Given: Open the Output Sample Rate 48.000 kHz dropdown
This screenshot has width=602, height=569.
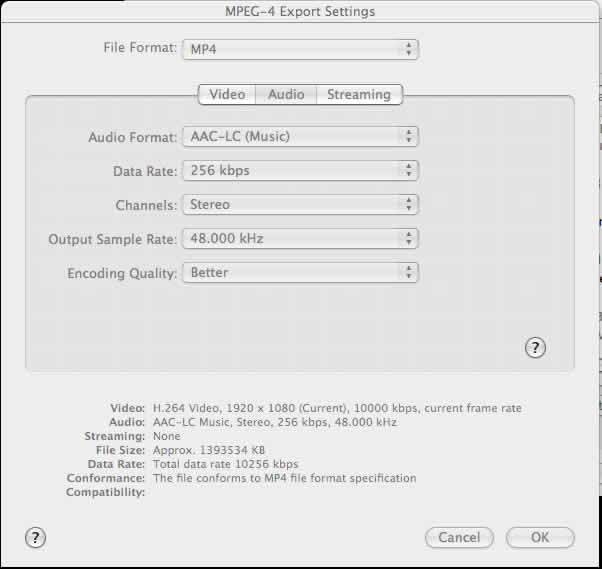Looking at the screenshot, I should pyautogui.click(x=299, y=239).
